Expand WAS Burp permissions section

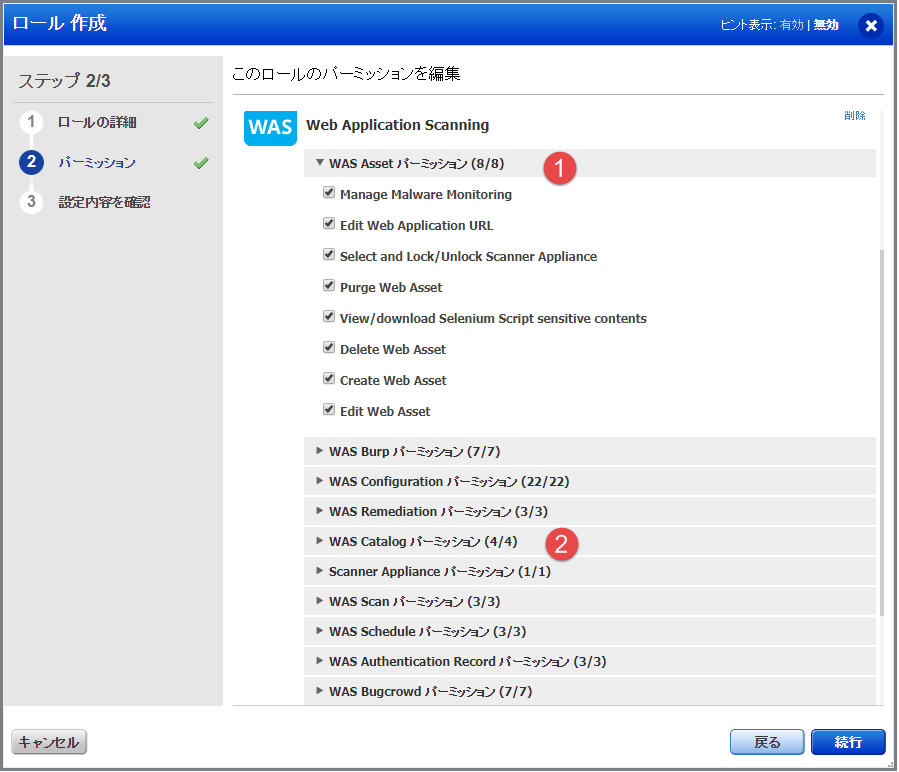coord(320,451)
